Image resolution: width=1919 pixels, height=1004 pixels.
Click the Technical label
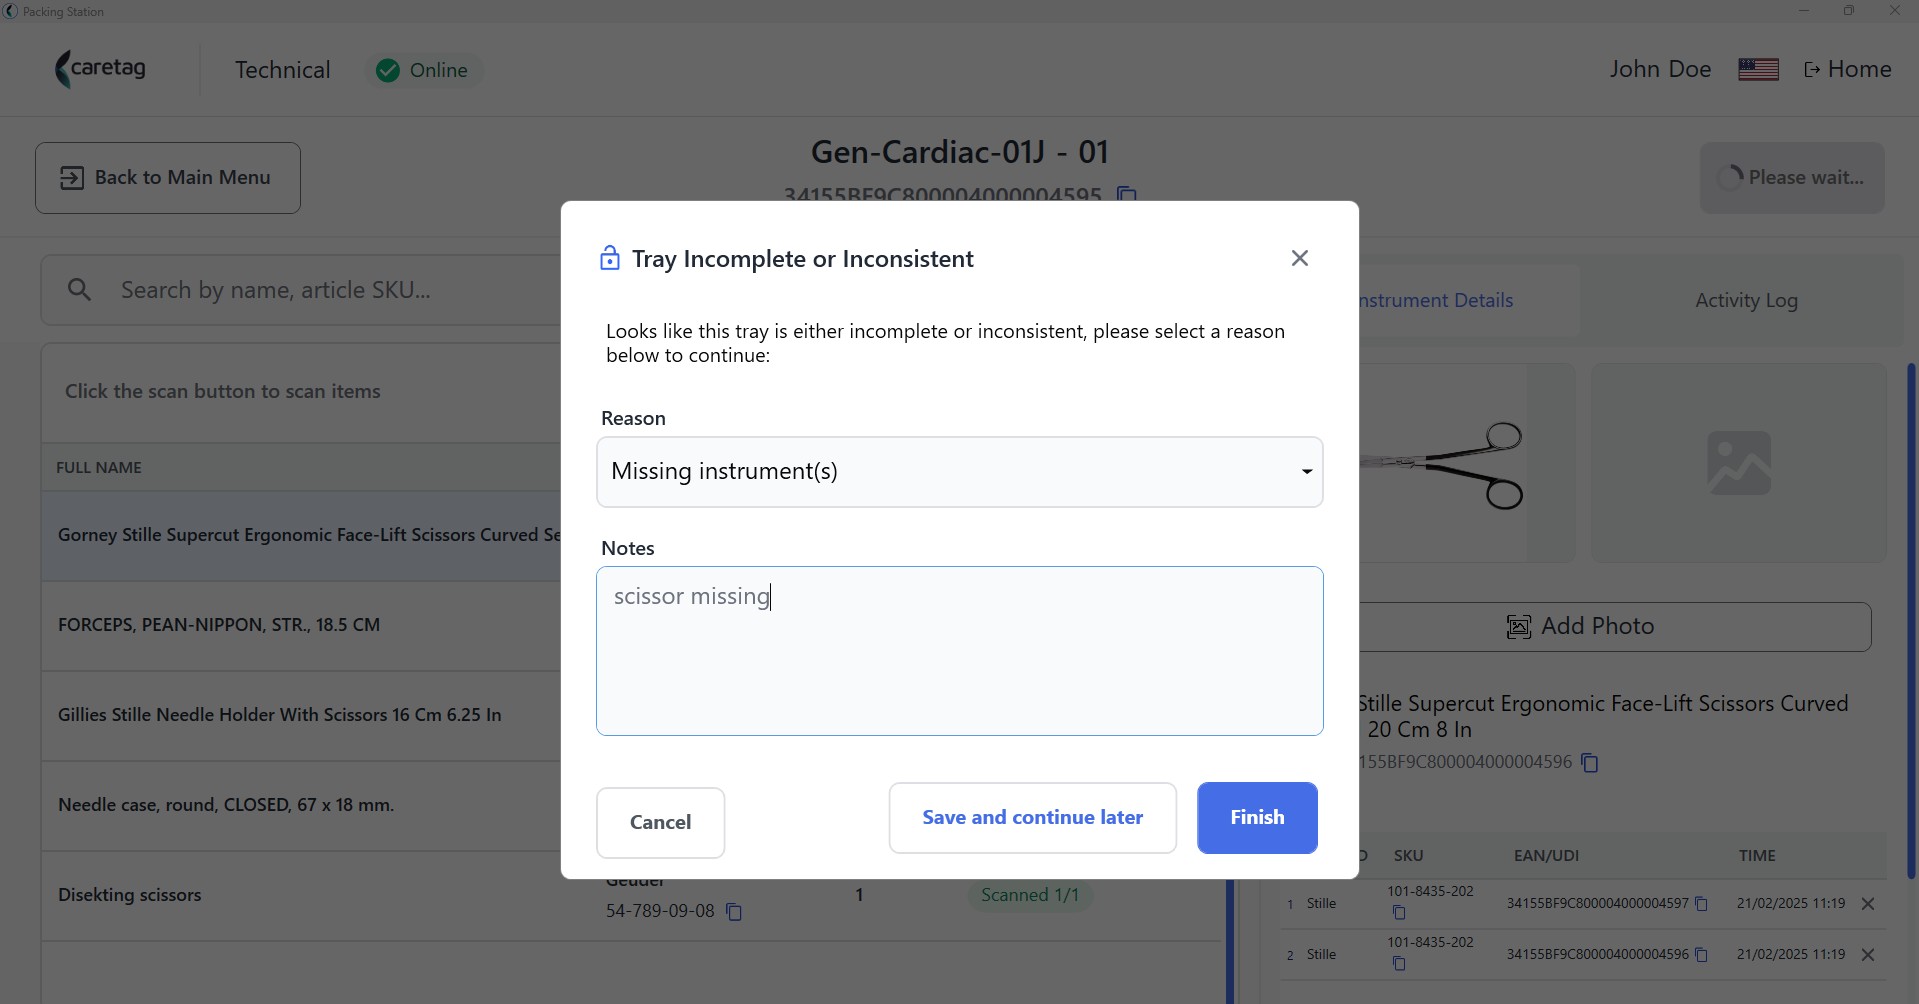tap(282, 70)
